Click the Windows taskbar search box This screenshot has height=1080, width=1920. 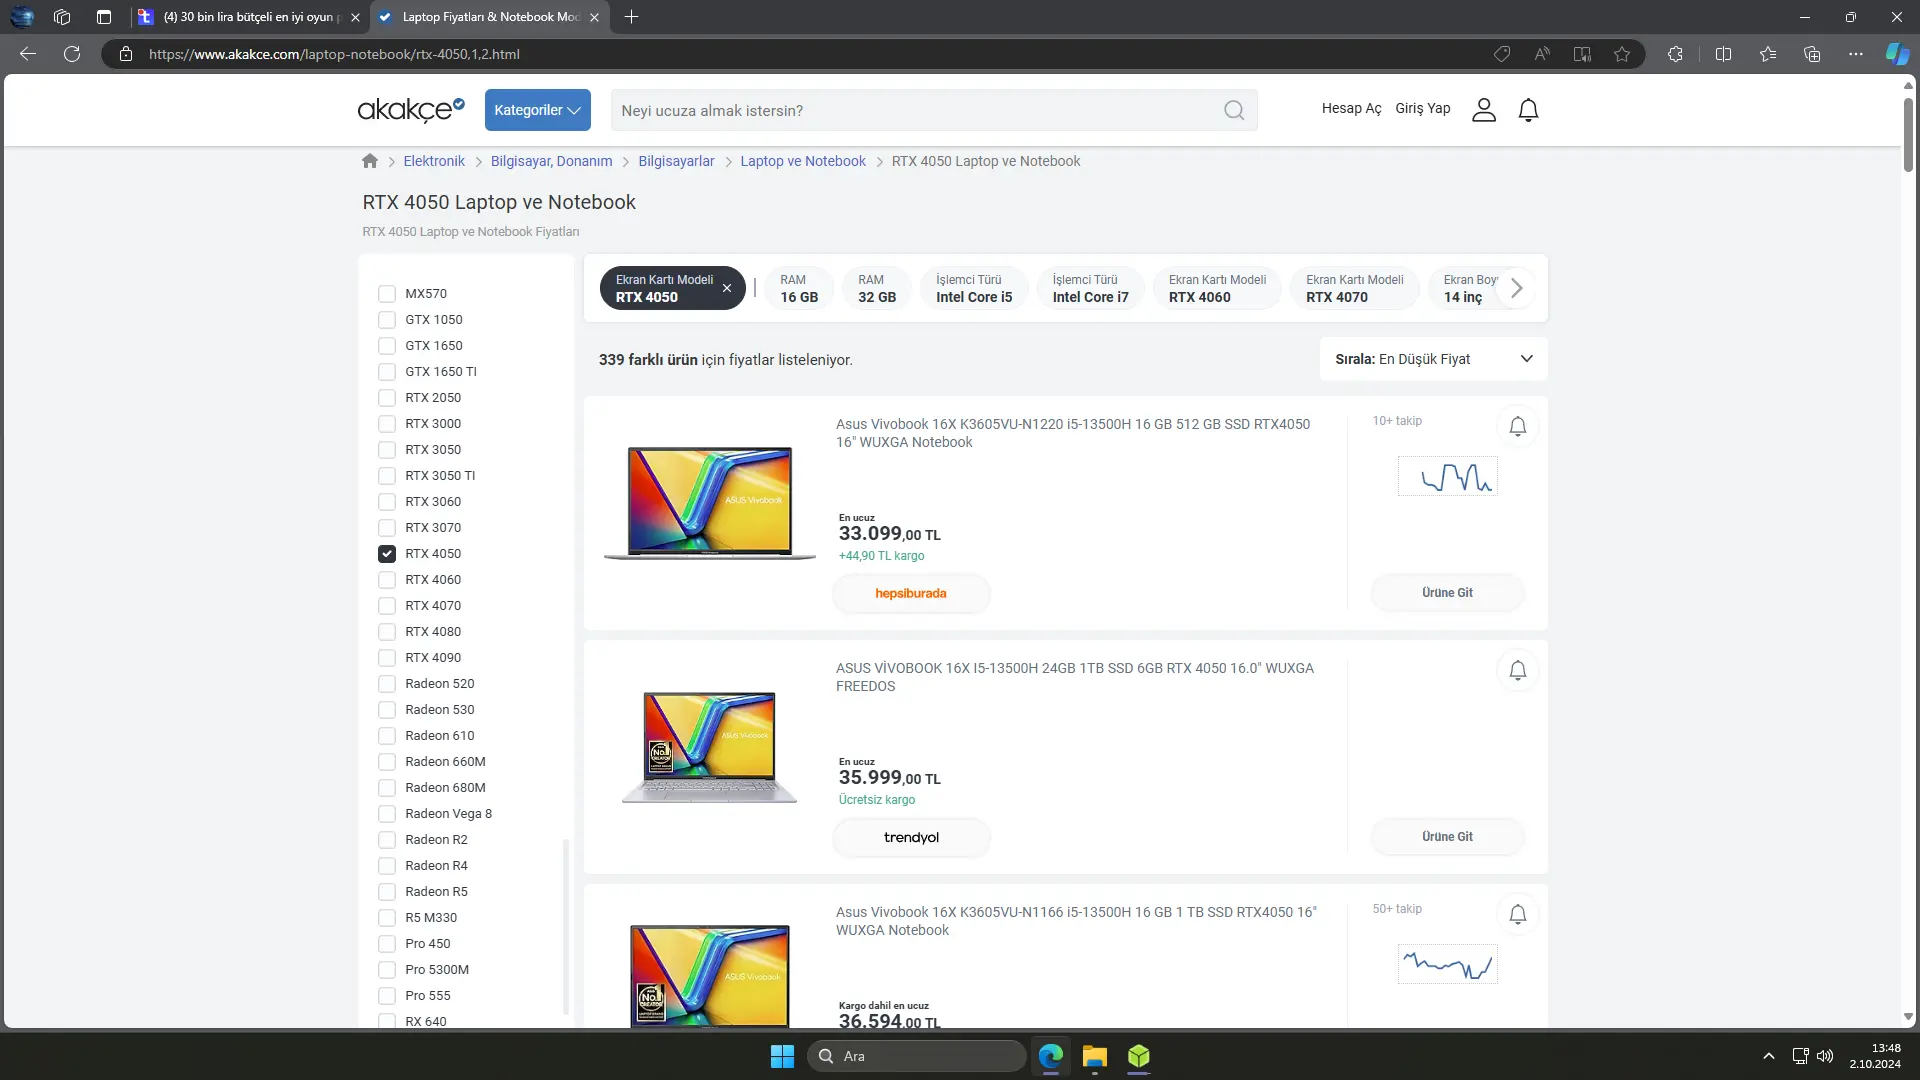(916, 1056)
